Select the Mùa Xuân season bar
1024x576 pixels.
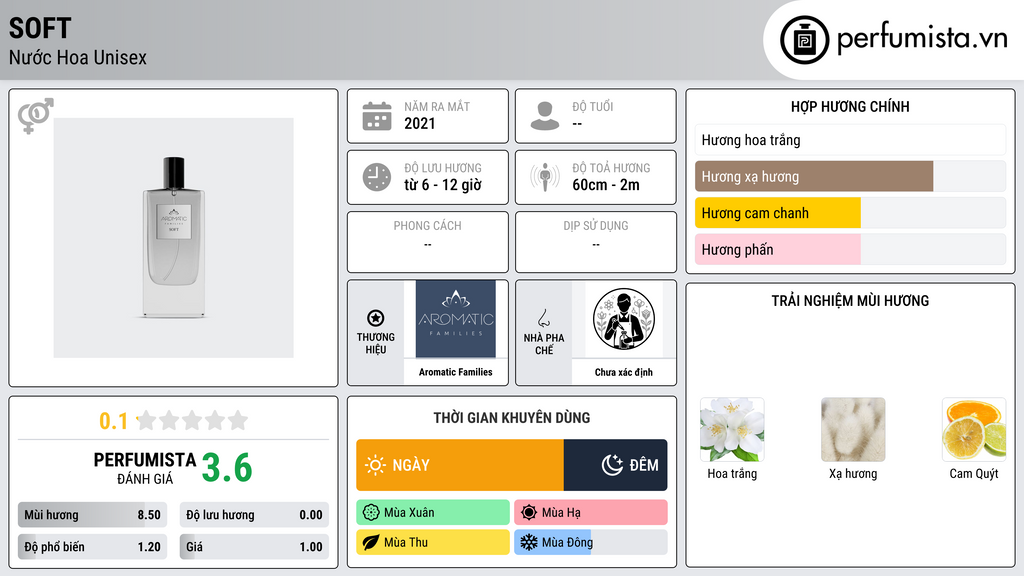[x=433, y=513]
